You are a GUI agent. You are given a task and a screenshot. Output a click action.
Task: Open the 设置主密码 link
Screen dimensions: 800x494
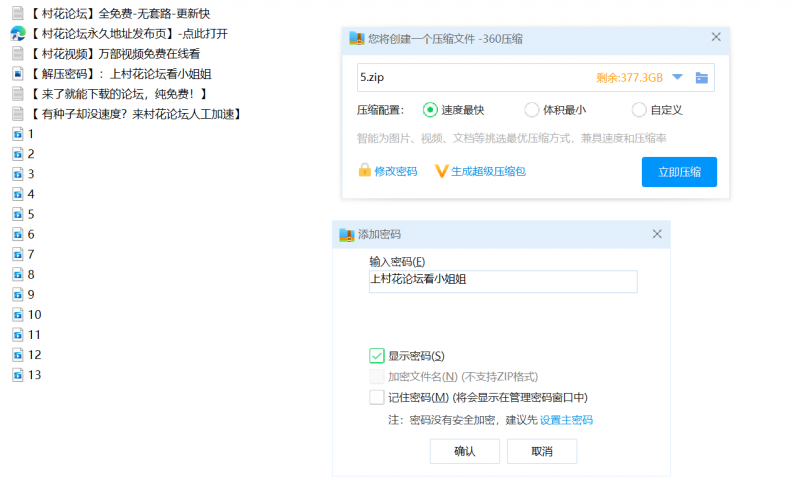pyautogui.click(x=566, y=420)
